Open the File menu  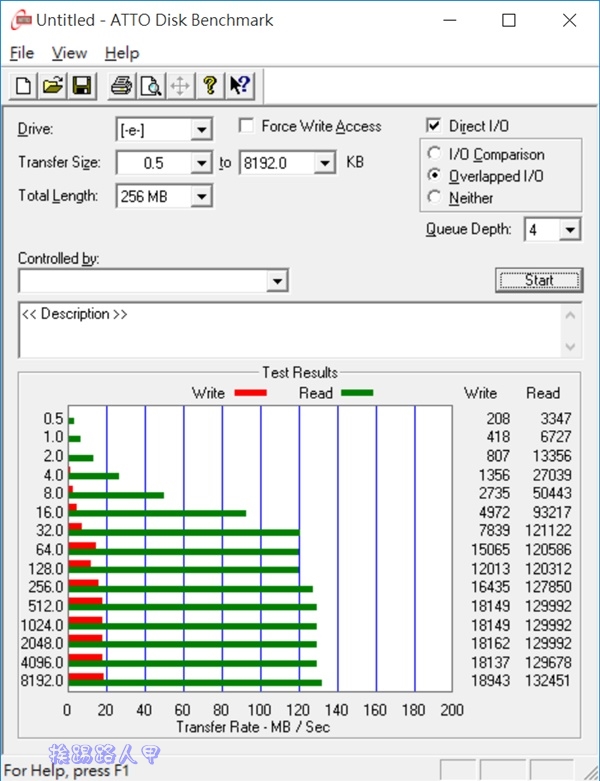pos(22,53)
